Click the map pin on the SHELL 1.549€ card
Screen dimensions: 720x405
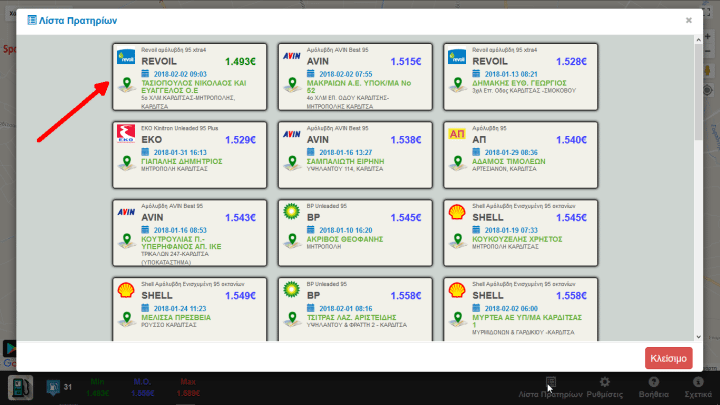pos(127,319)
